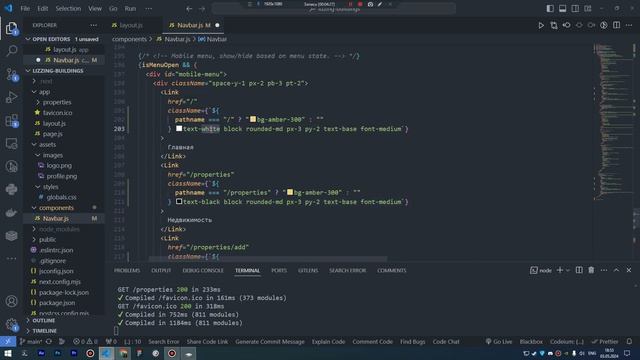Toggle the bottom panel layout icon
The height and width of the screenshot is (360, 640).
click(x=562, y=8)
